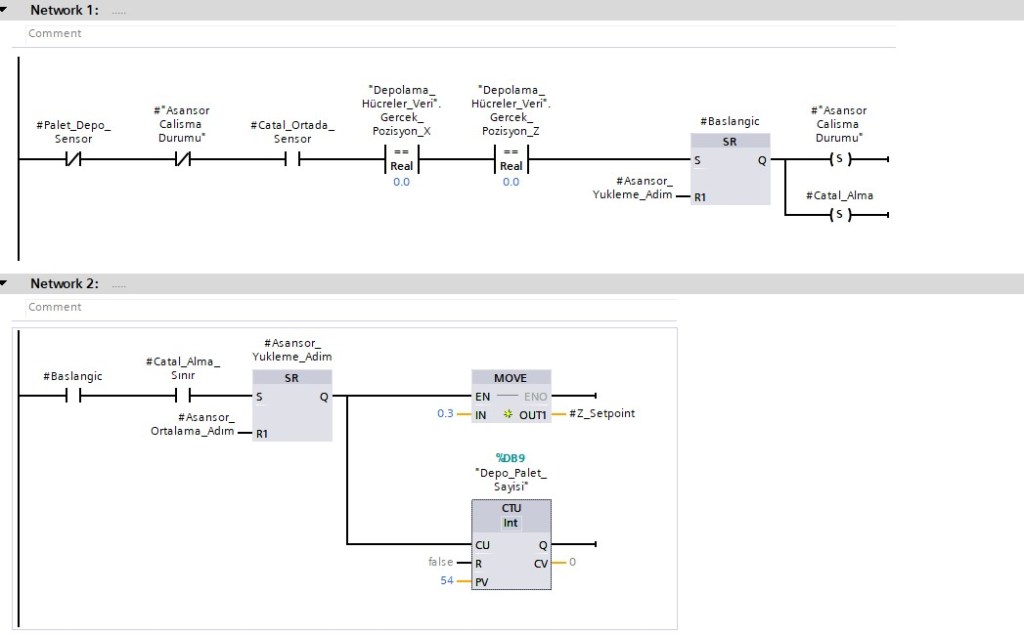Click the Network 1 title header
The width and height of the screenshot is (1024, 636).
pyautogui.click(x=64, y=10)
